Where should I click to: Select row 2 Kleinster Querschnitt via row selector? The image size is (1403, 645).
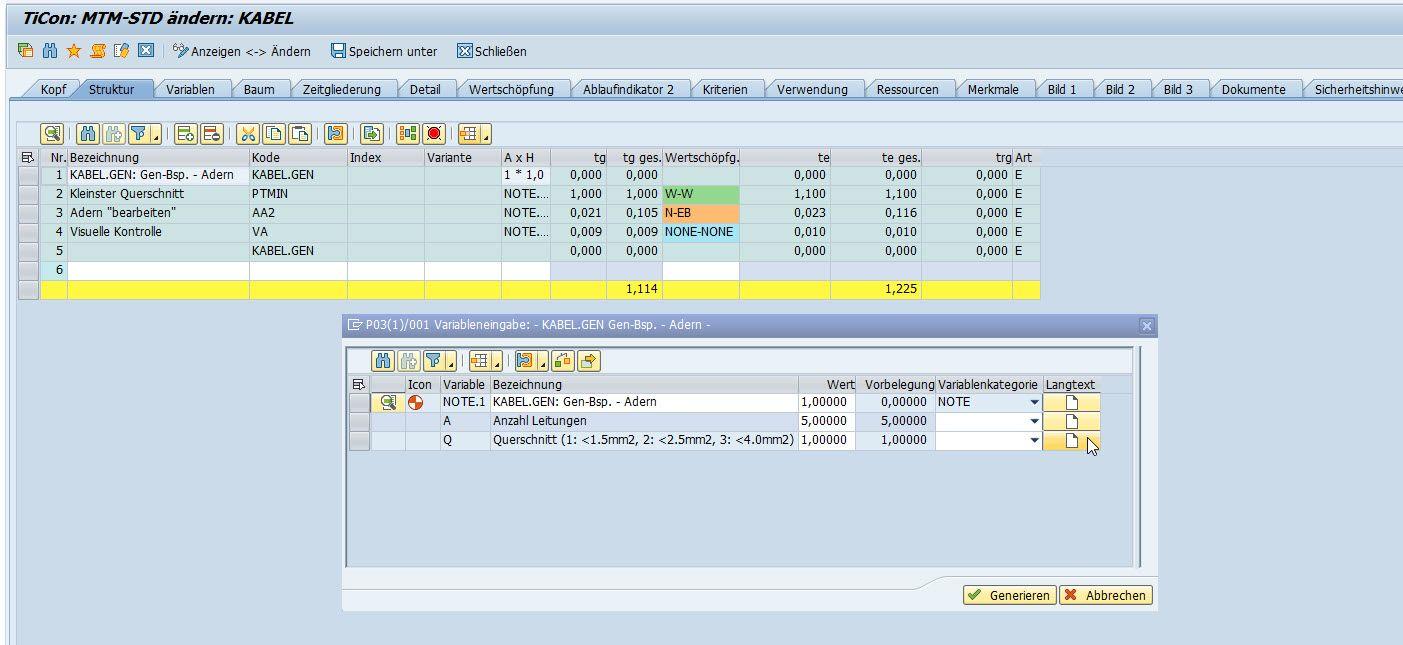pyautogui.click(x=28, y=194)
